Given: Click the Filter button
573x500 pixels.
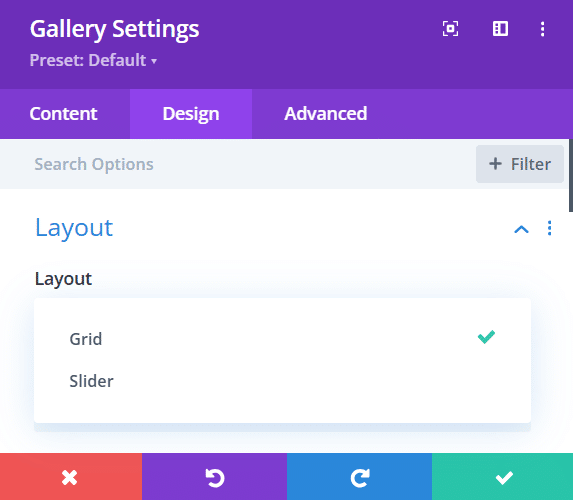Looking at the screenshot, I should click(520, 164).
